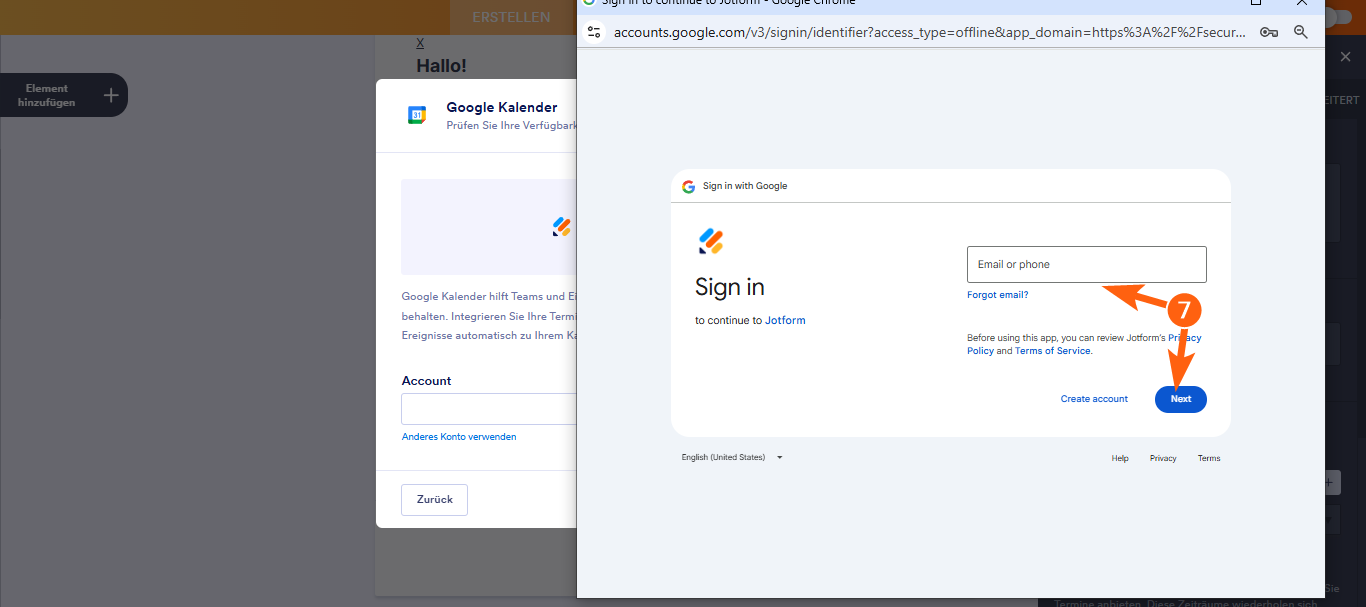Click the Help footer link
Image resolution: width=1366 pixels, height=607 pixels.
click(x=1120, y=458)
